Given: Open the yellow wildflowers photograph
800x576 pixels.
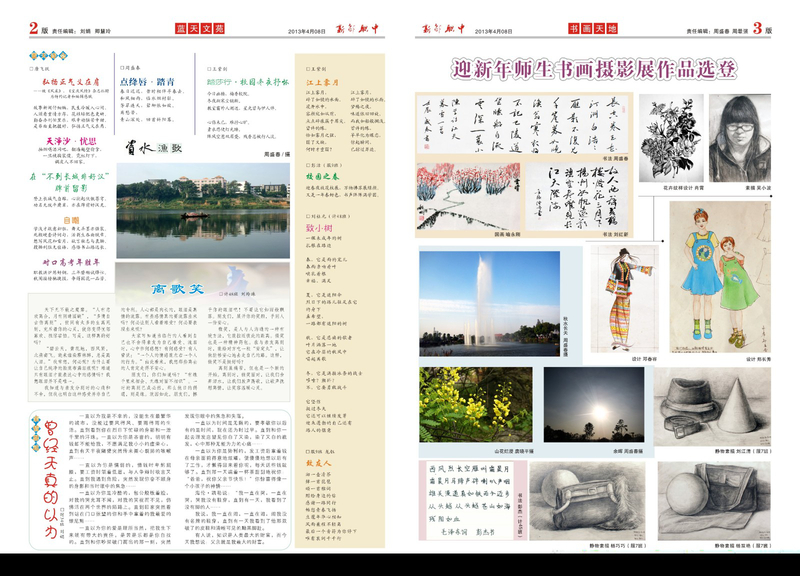Looking at the screenshot, I should point(476,405).
